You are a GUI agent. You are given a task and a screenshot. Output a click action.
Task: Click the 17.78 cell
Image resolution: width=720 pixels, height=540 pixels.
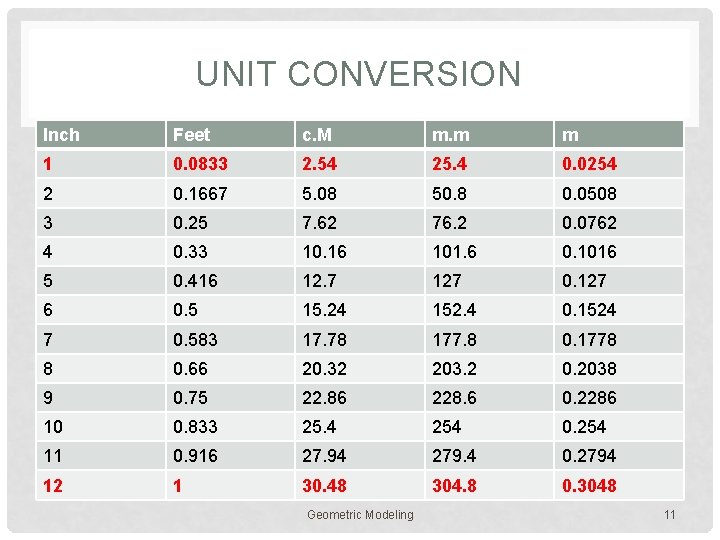324,339
